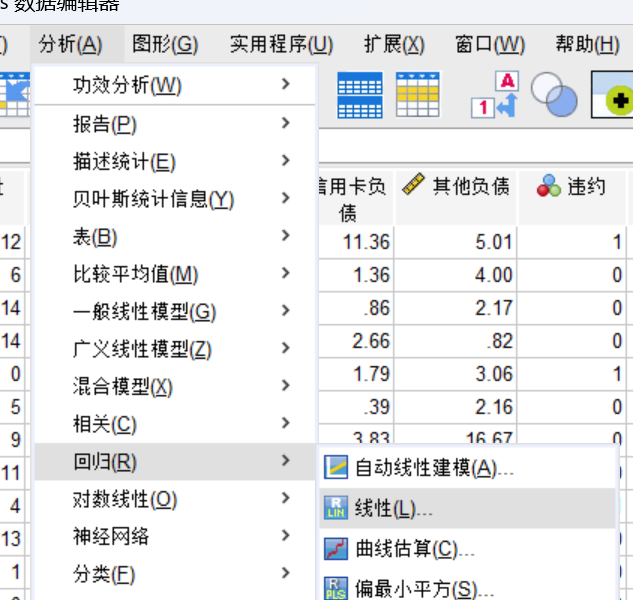Expand the 功效分析(W) submenu
The height and width of the screenshot is (600, 633).
[x=174, y=85]
